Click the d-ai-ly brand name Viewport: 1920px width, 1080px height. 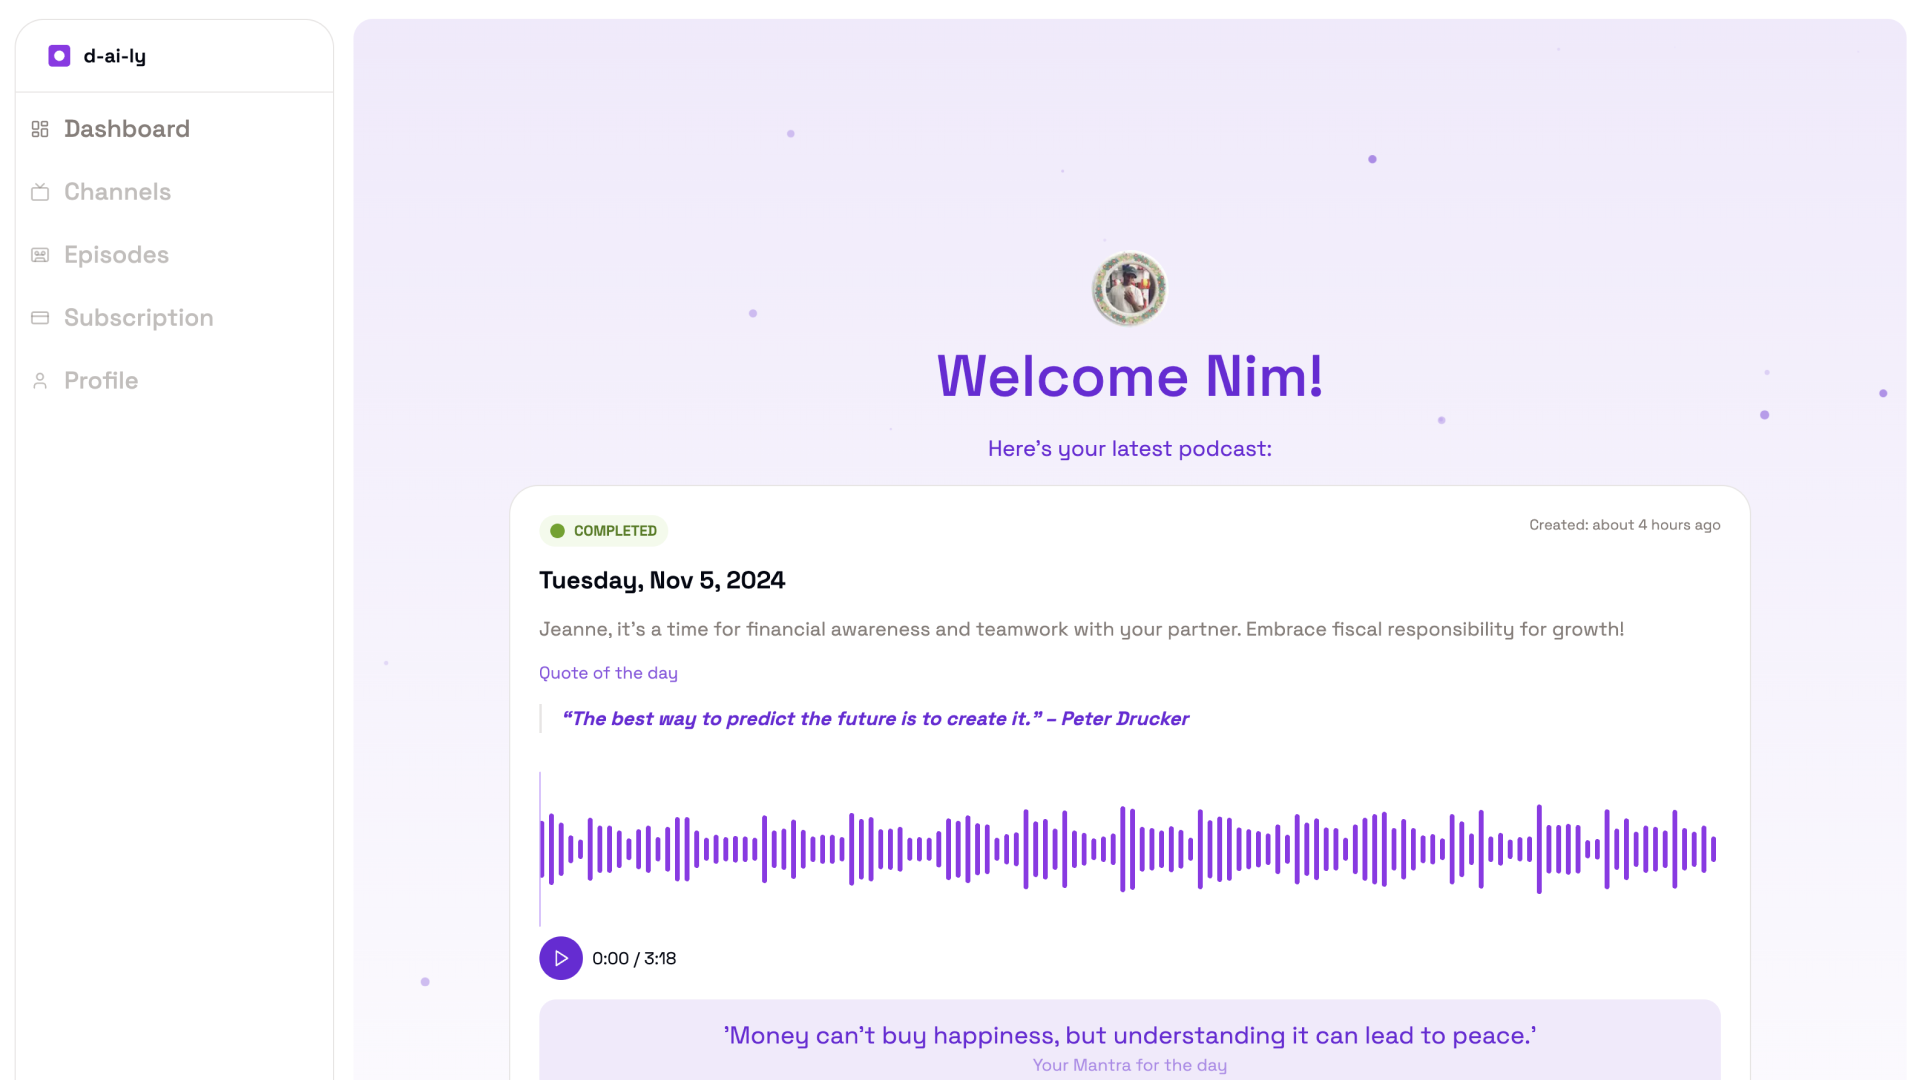point(115,56)
